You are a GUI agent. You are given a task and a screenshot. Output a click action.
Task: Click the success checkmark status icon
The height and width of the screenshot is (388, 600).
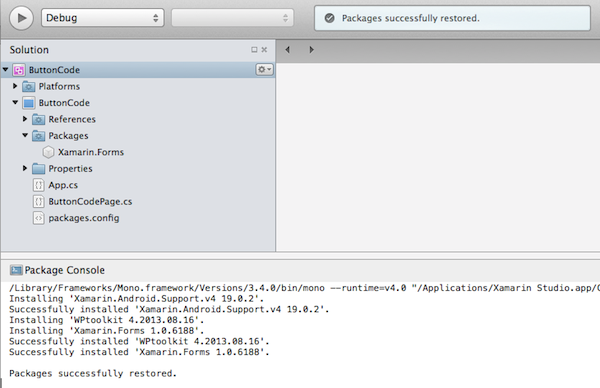click(x=329, y=18)
